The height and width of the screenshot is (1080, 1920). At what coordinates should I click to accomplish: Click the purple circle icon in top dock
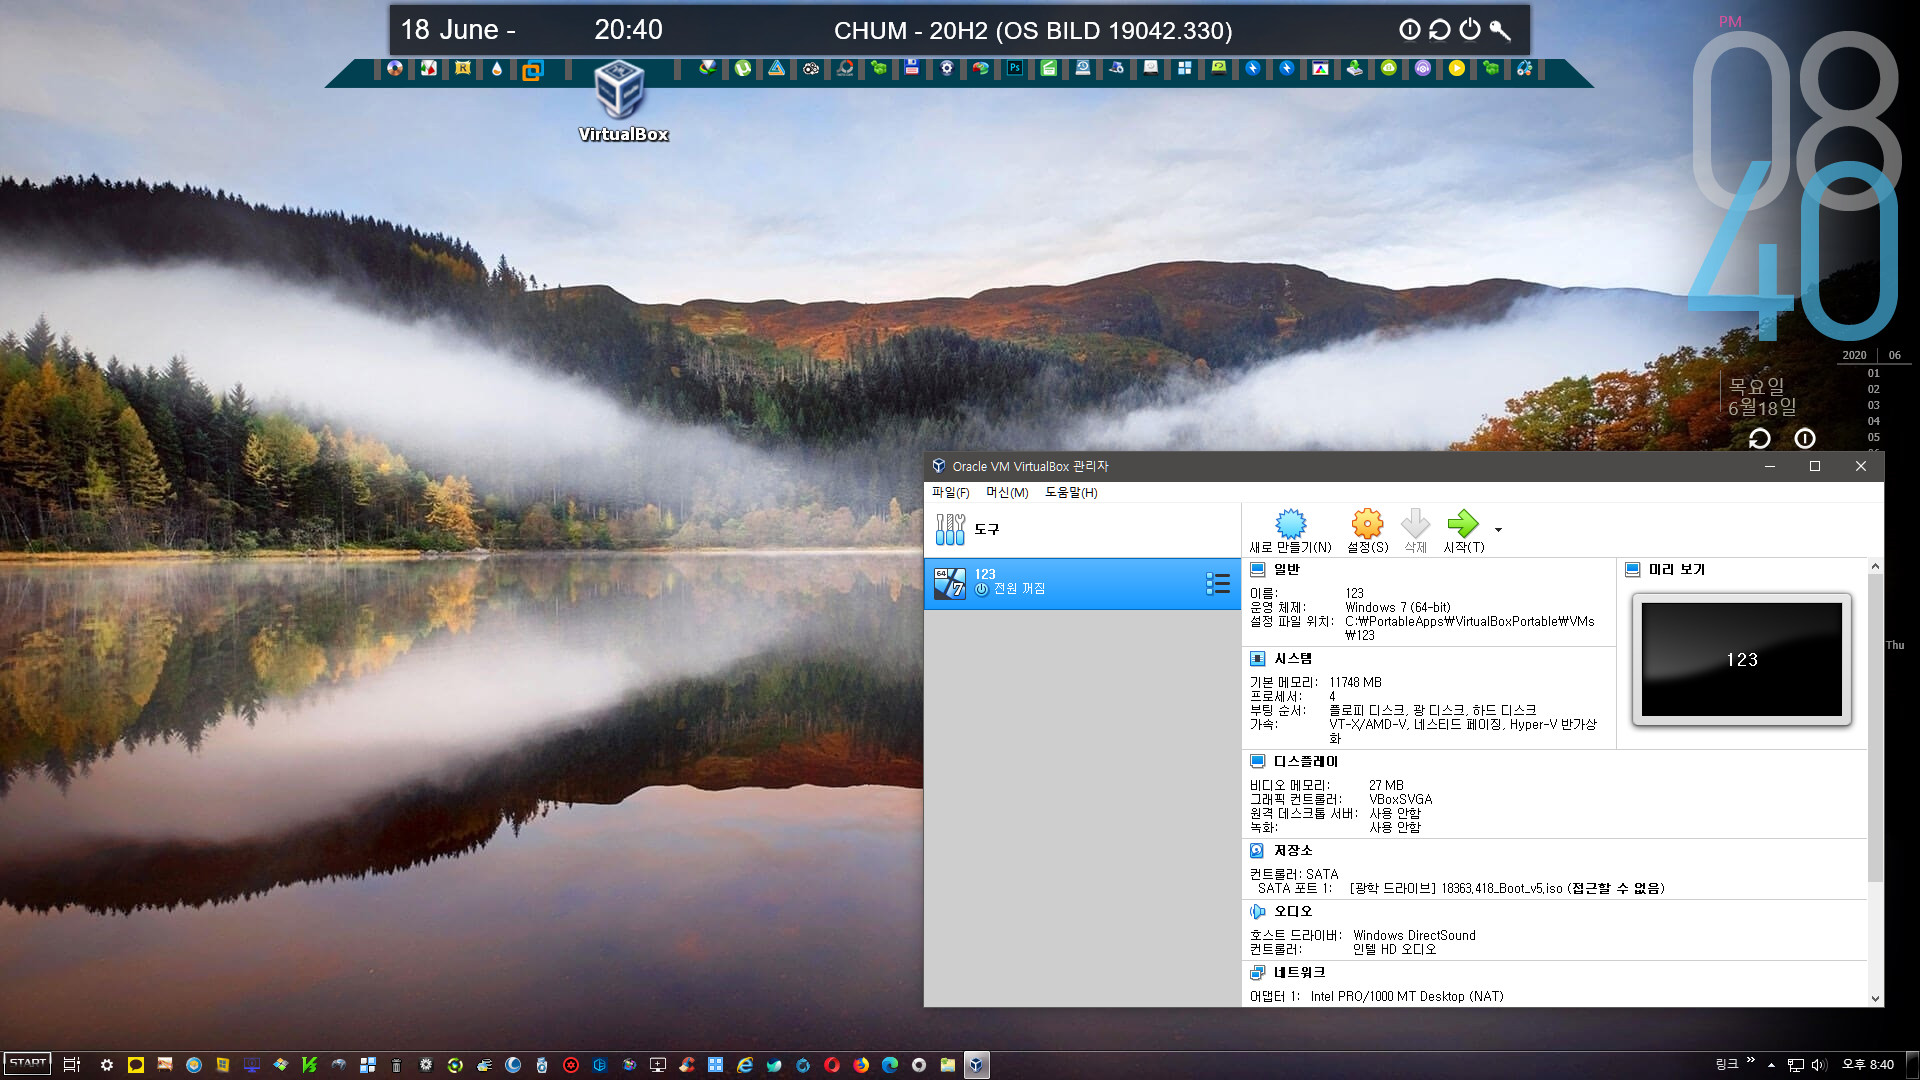1422,69
